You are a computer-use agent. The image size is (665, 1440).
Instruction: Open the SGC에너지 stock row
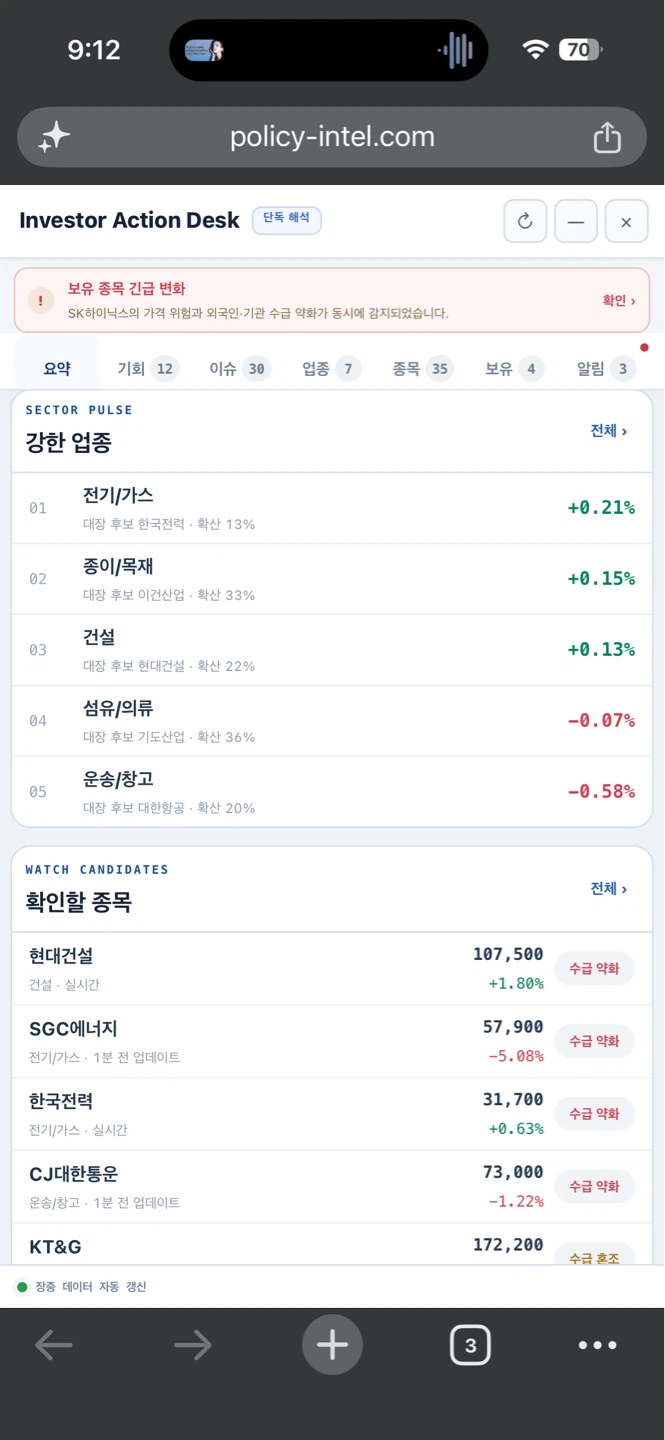pyautogui.click(x=332, y=1041)
